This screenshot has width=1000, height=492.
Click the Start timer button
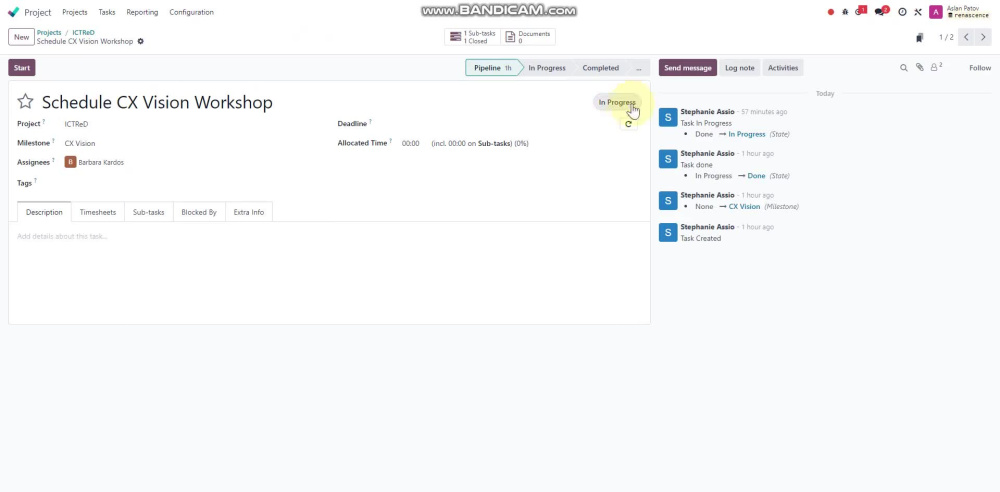[22, 68]
